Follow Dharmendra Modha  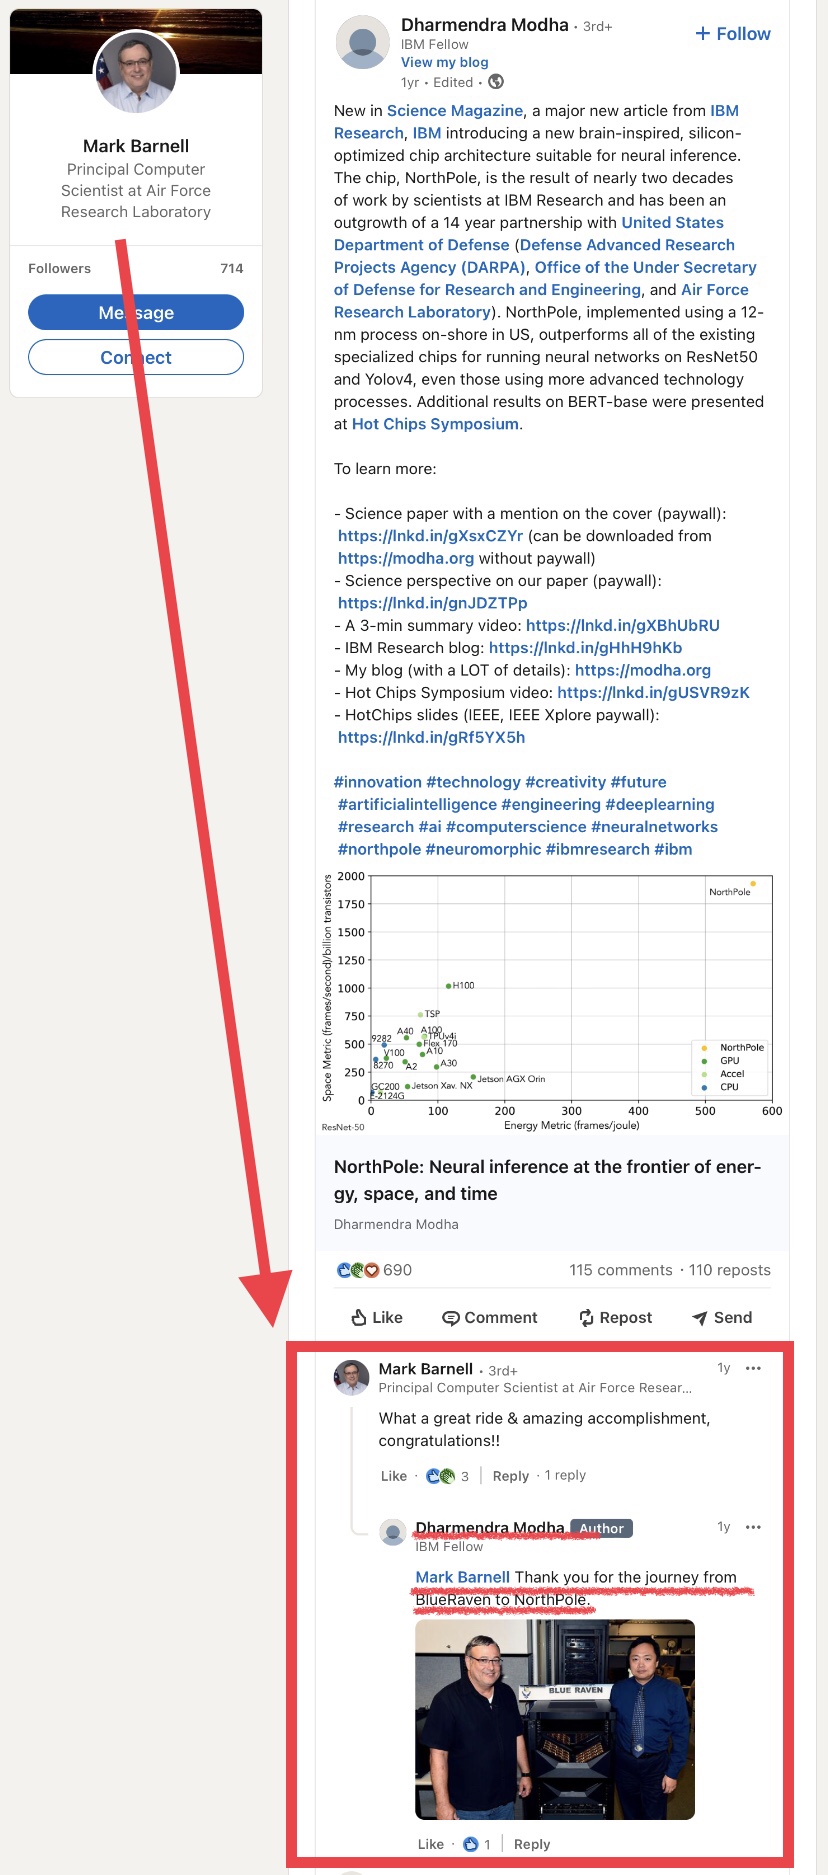(733, 34)
